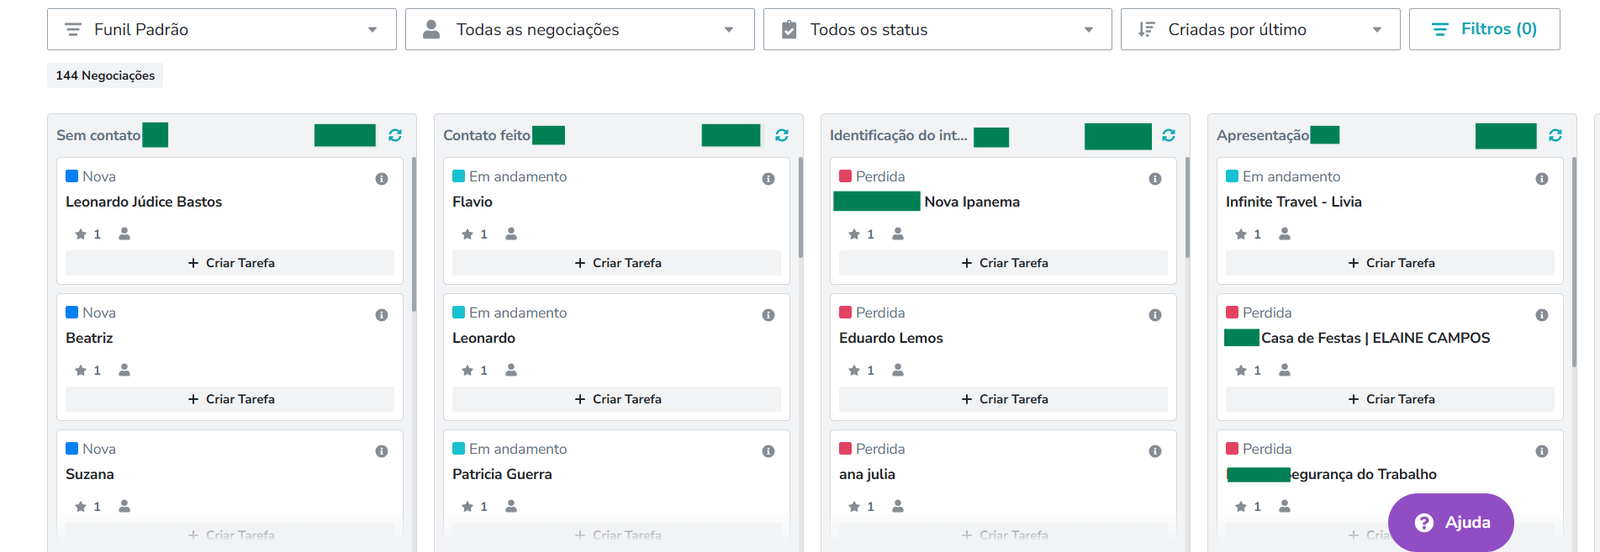Open the Ajuda help button

click(1451, 522)
